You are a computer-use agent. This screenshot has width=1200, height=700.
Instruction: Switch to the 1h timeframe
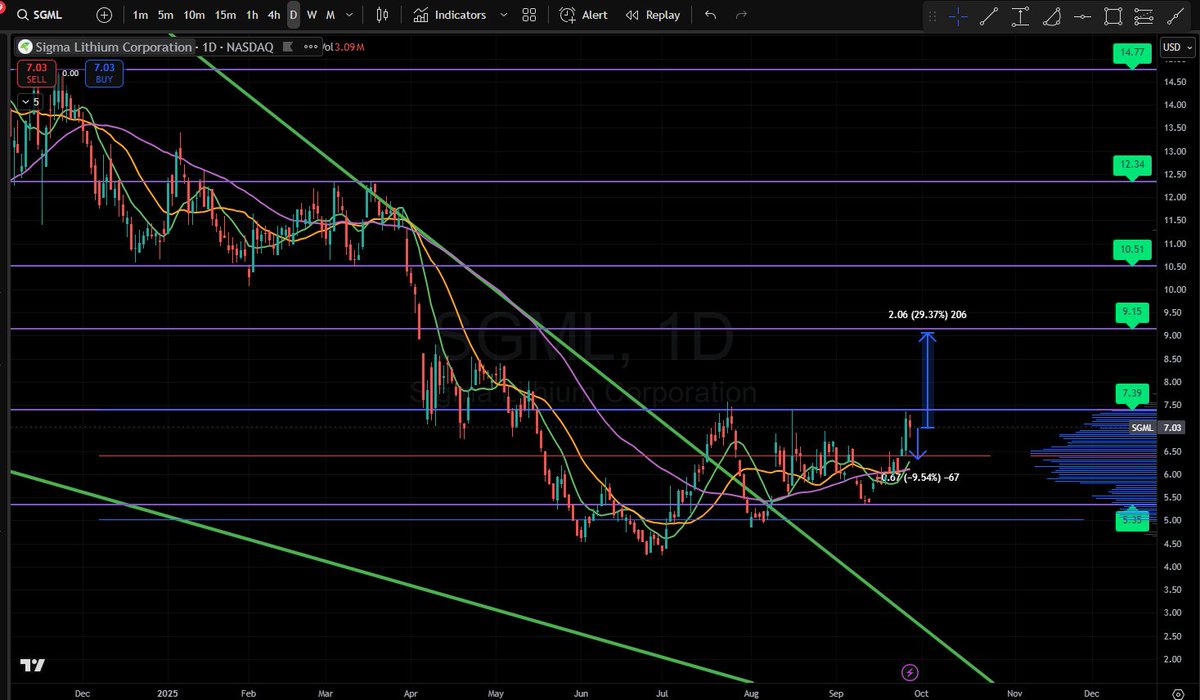252,15
